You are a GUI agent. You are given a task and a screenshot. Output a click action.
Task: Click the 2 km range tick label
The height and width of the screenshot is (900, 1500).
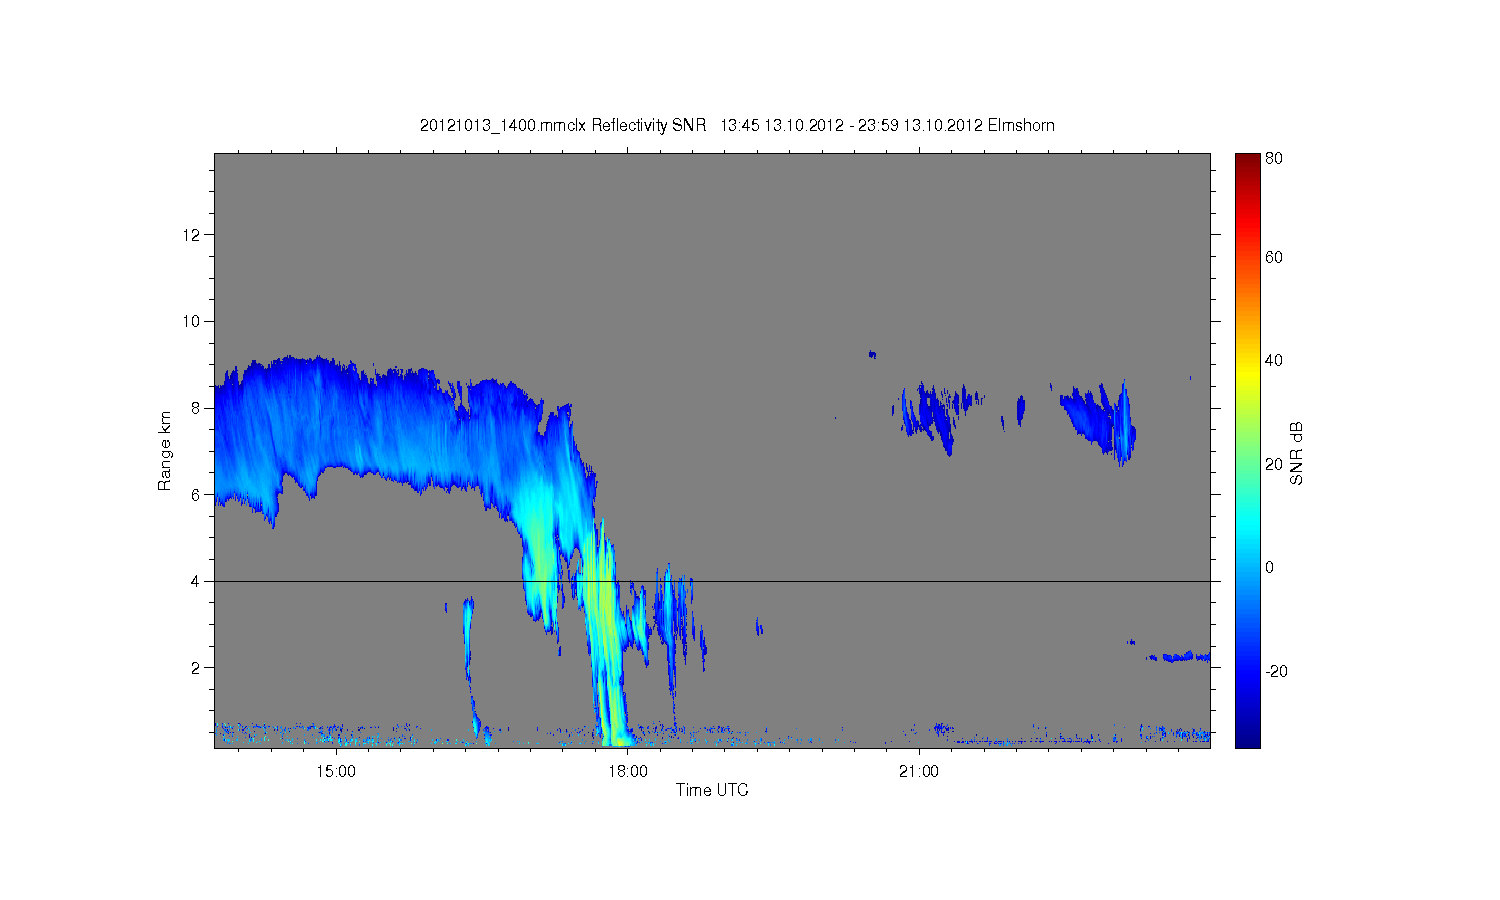(x=196, y=667)
